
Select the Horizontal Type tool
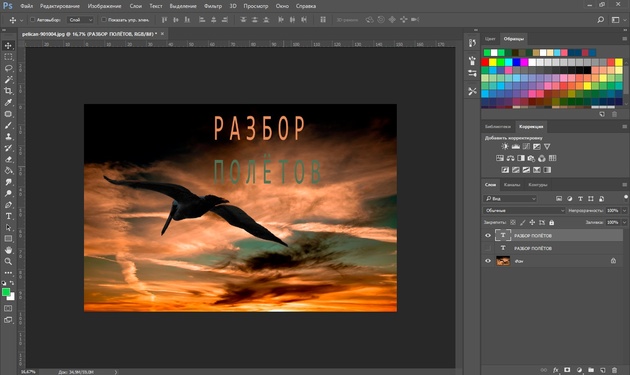[8, 216]
